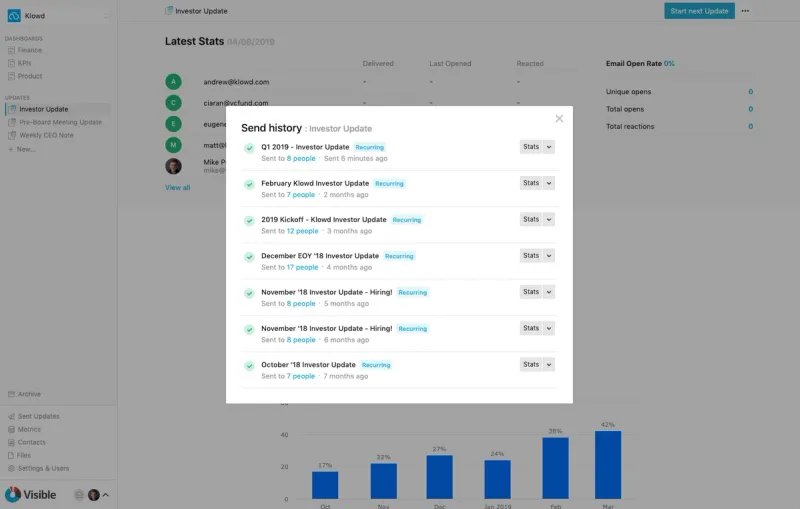Expand dropdown for February Klowd Investor Update
The width and height of the screenshot is (800, 509).
[x=549, y=183]
